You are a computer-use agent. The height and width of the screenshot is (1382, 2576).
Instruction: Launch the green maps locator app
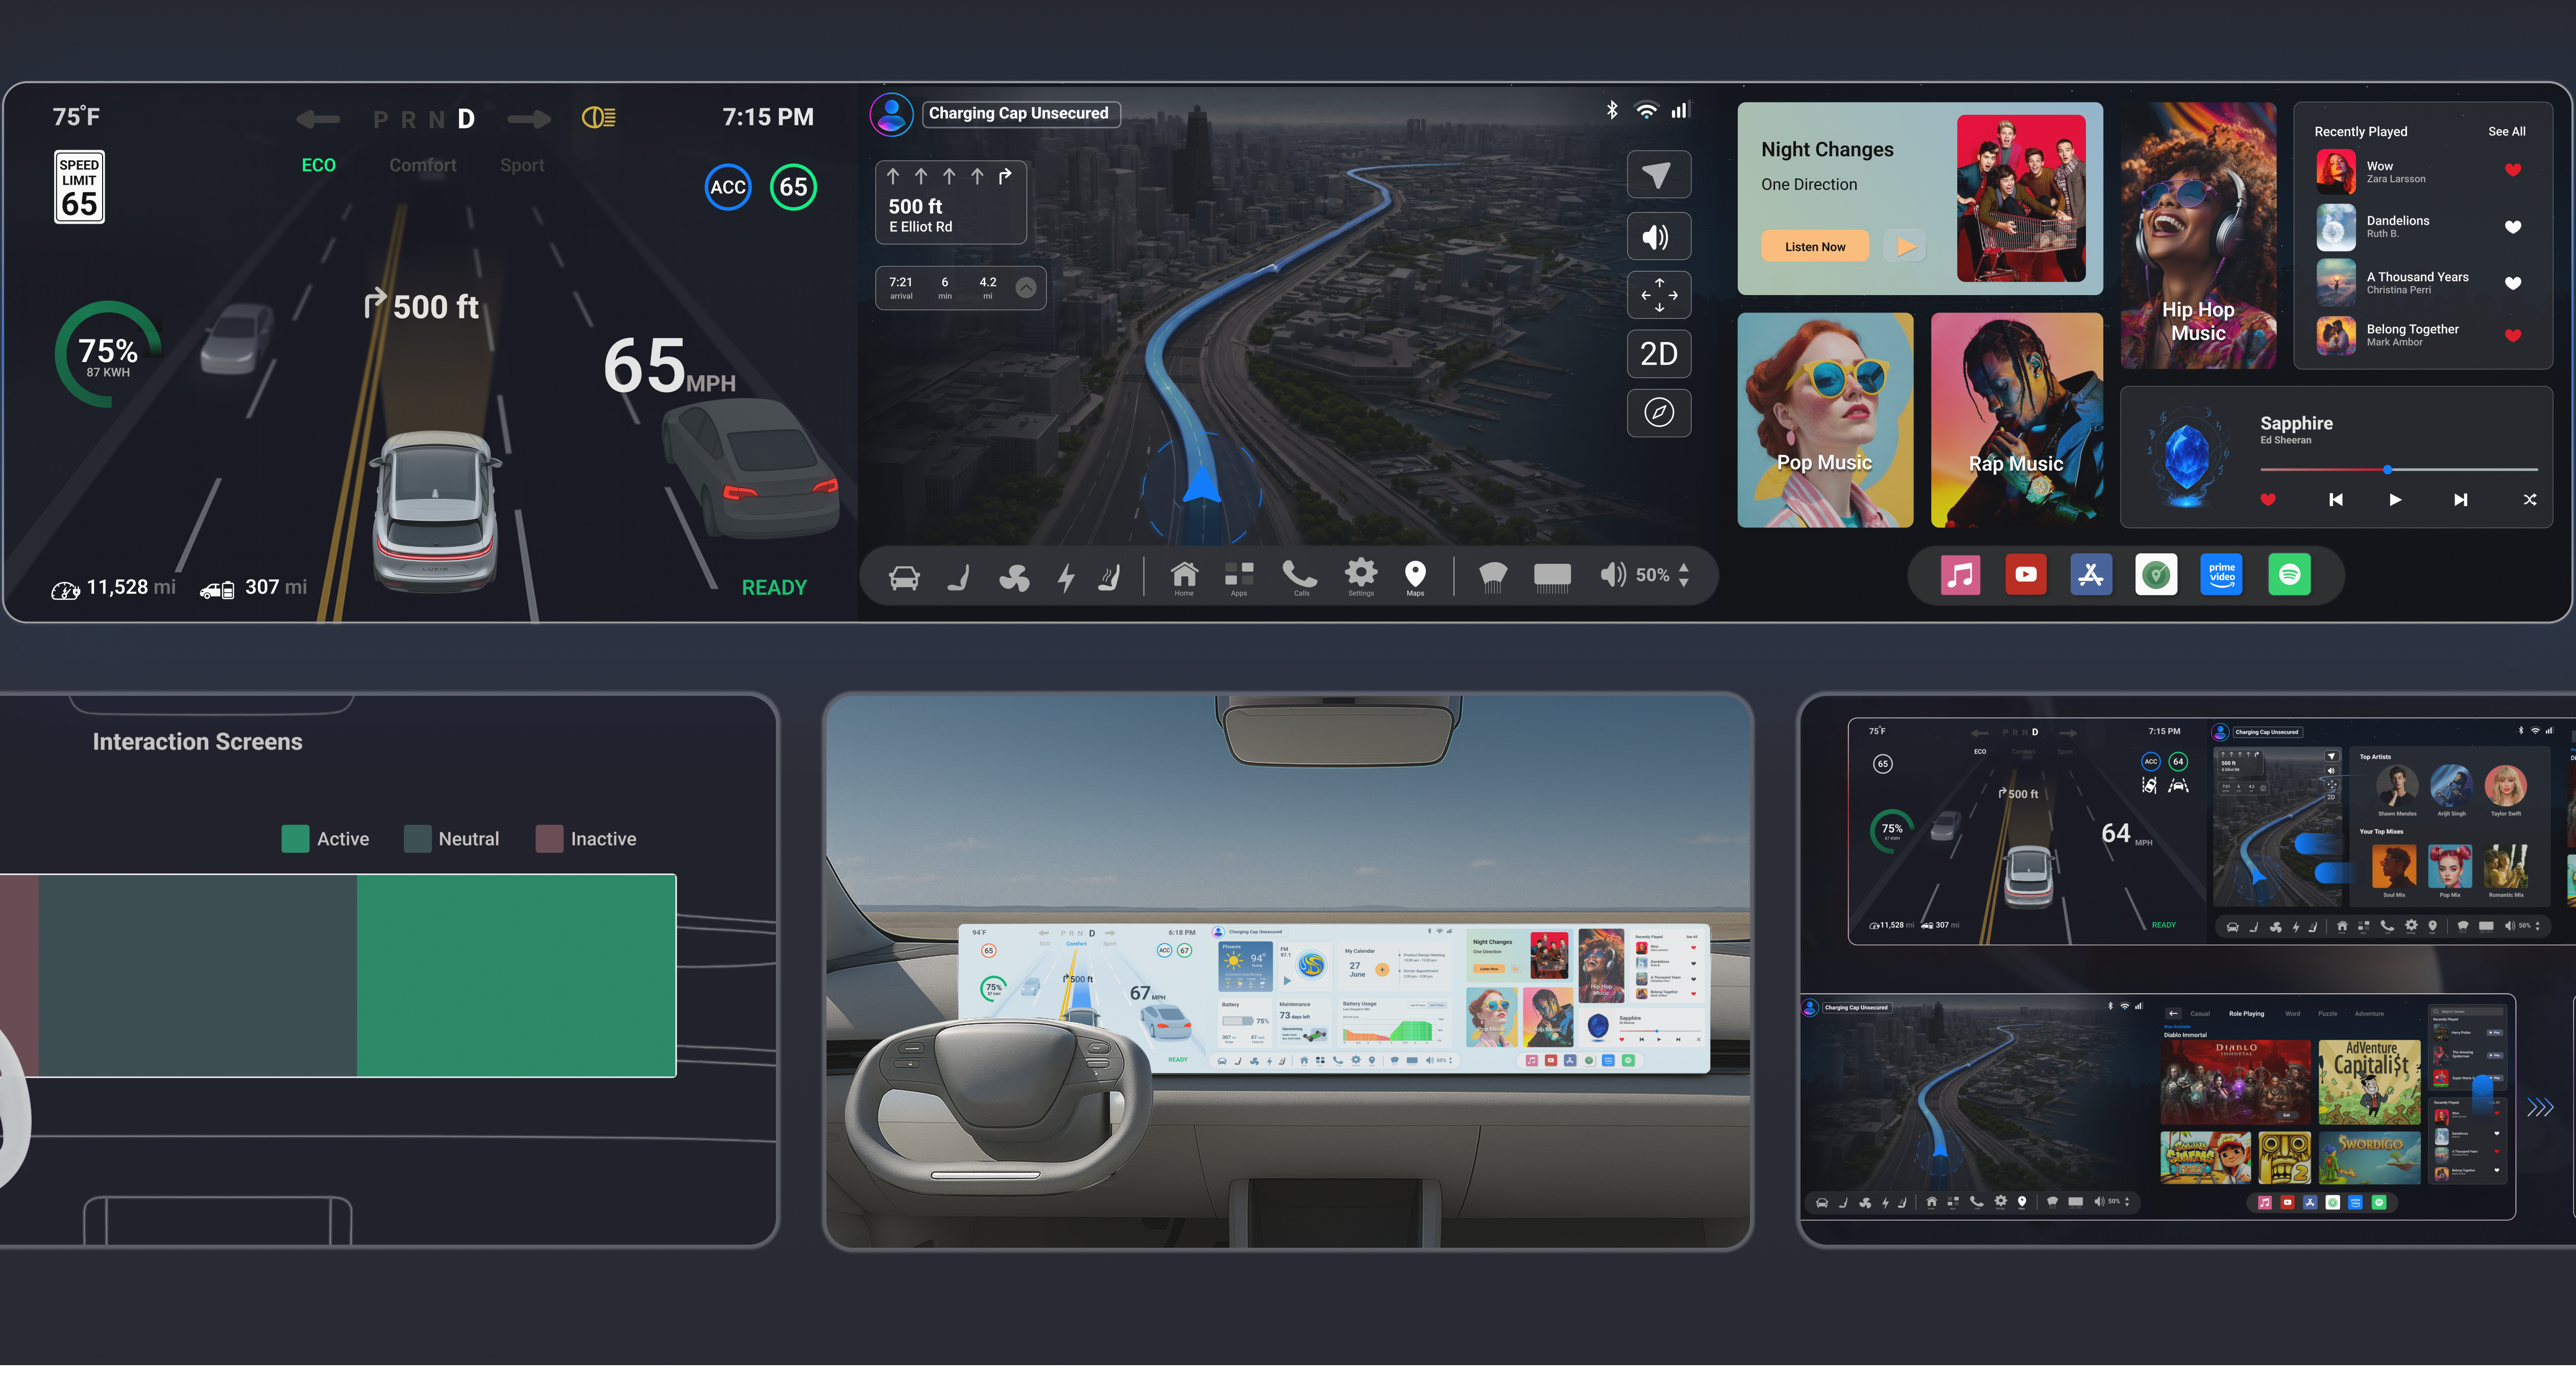[2156, 575]
